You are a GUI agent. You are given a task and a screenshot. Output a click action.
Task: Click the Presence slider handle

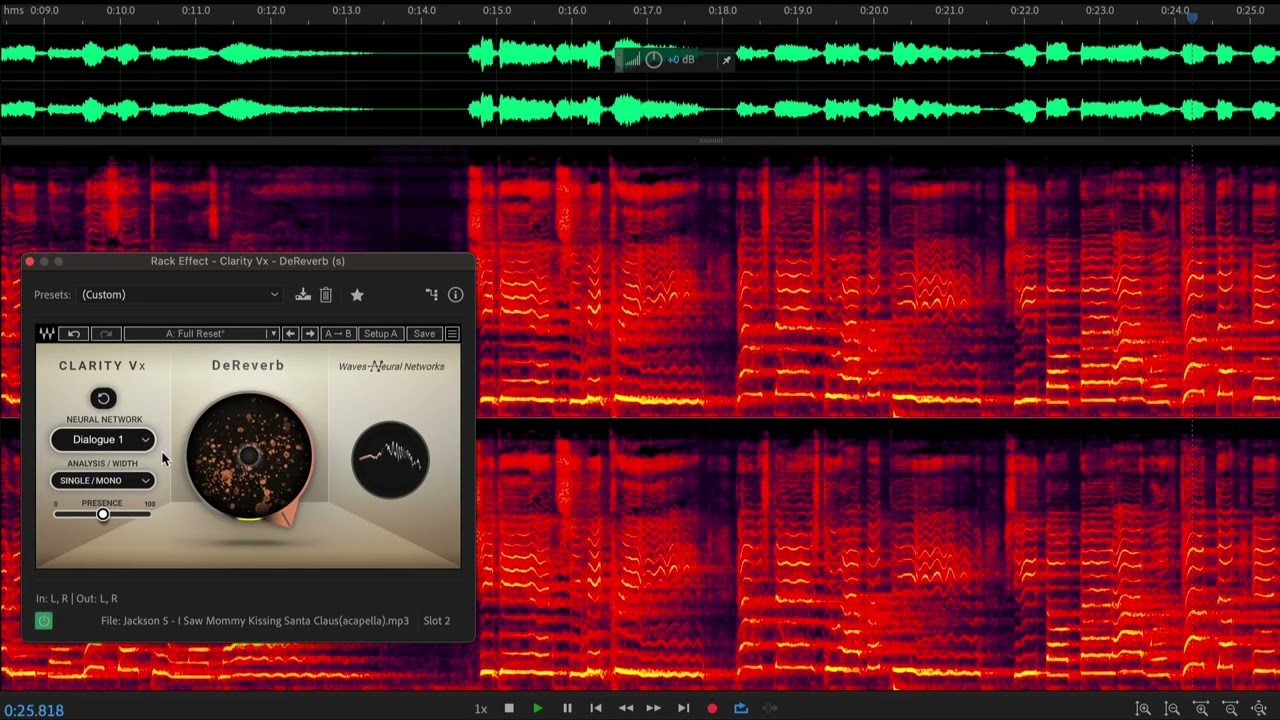(x=102, y=514)
